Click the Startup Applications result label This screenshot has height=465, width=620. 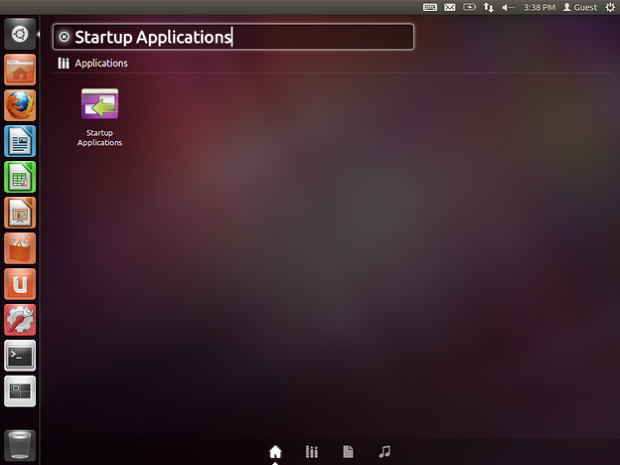tap(100, 138)
